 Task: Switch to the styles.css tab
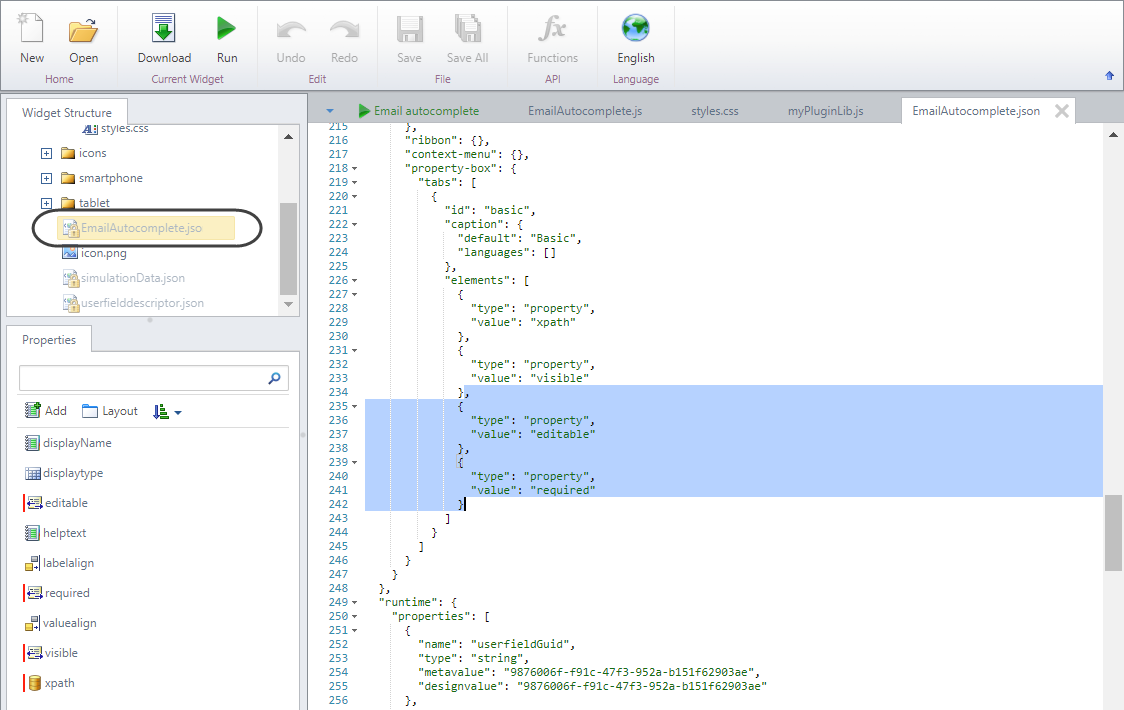pyautogui.click(x=715, y=111)
